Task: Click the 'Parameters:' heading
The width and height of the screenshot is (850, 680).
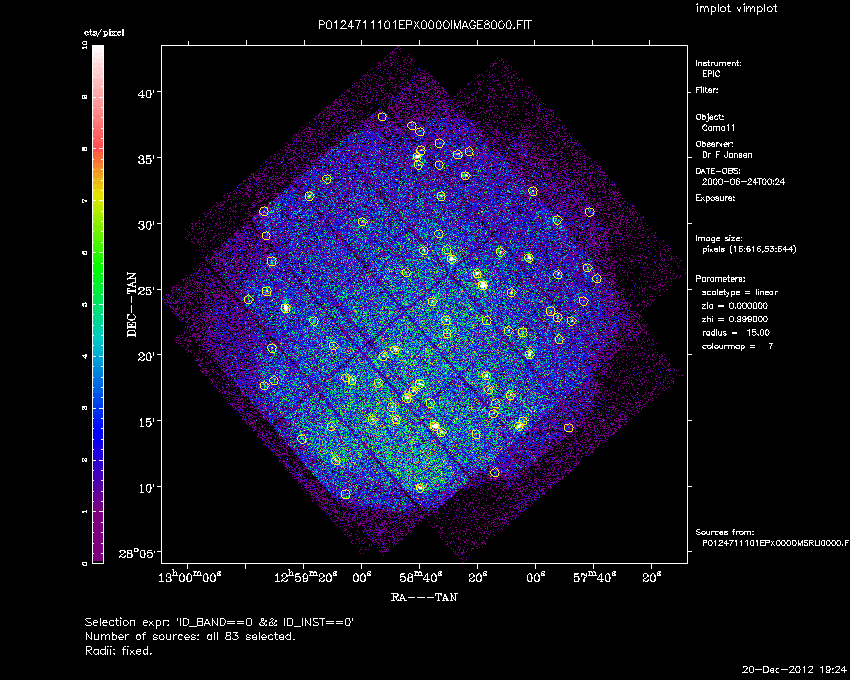Action: click(x=720, y=279)
